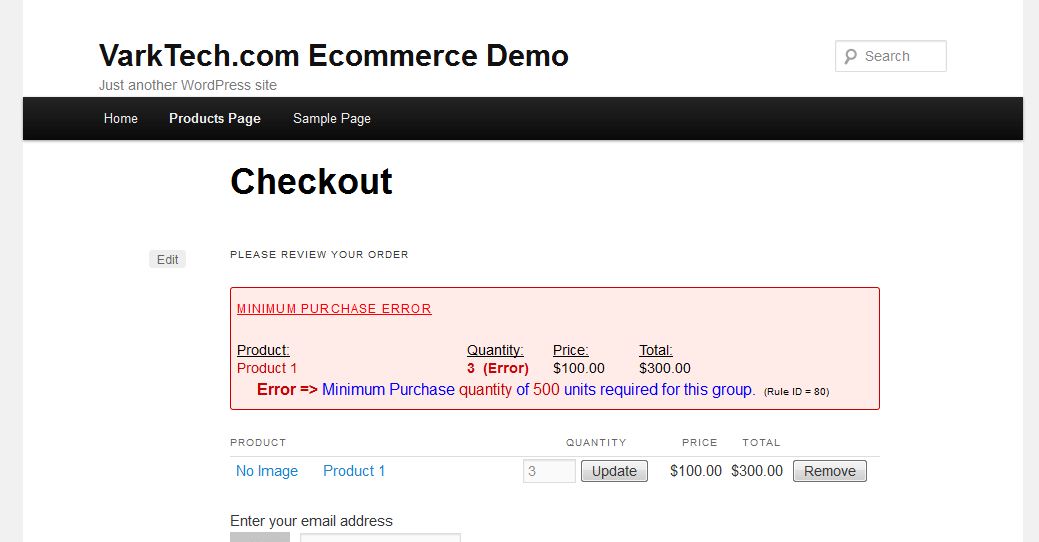Click the magnifier icon in the search box
This screenshot has height=542, width=1039.
850,56
